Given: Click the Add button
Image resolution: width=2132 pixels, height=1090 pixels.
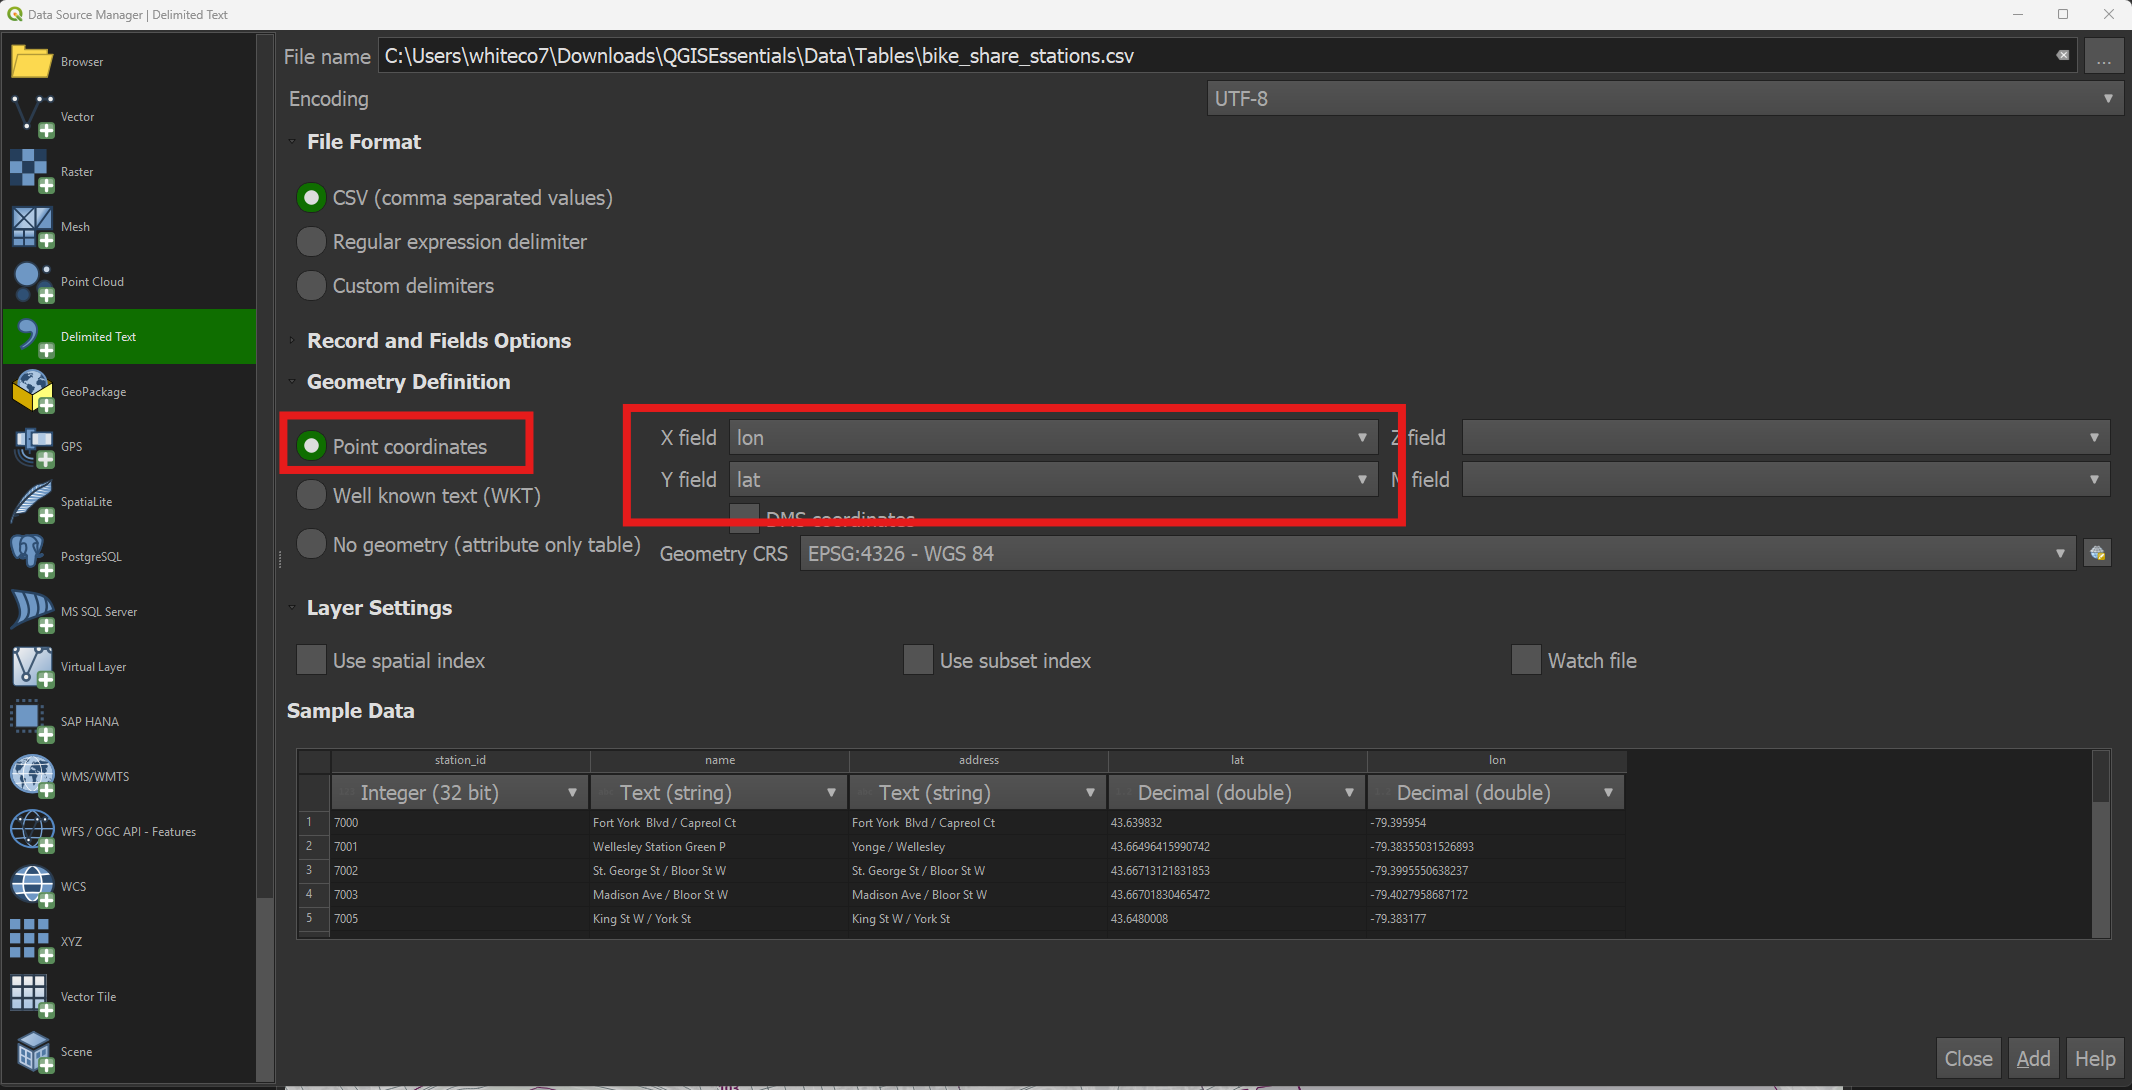Looking at the screenshot, I should (2033, 1058).
